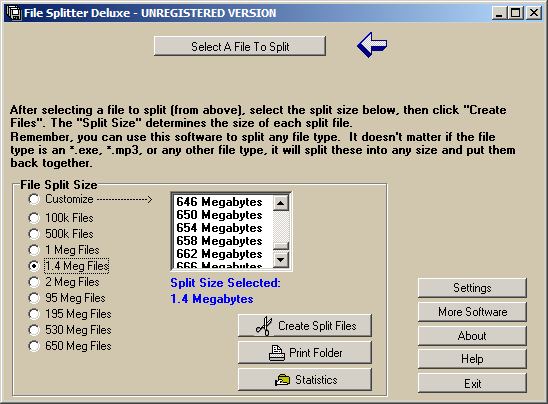Open the Settings dialog

[x=472, y=288]
